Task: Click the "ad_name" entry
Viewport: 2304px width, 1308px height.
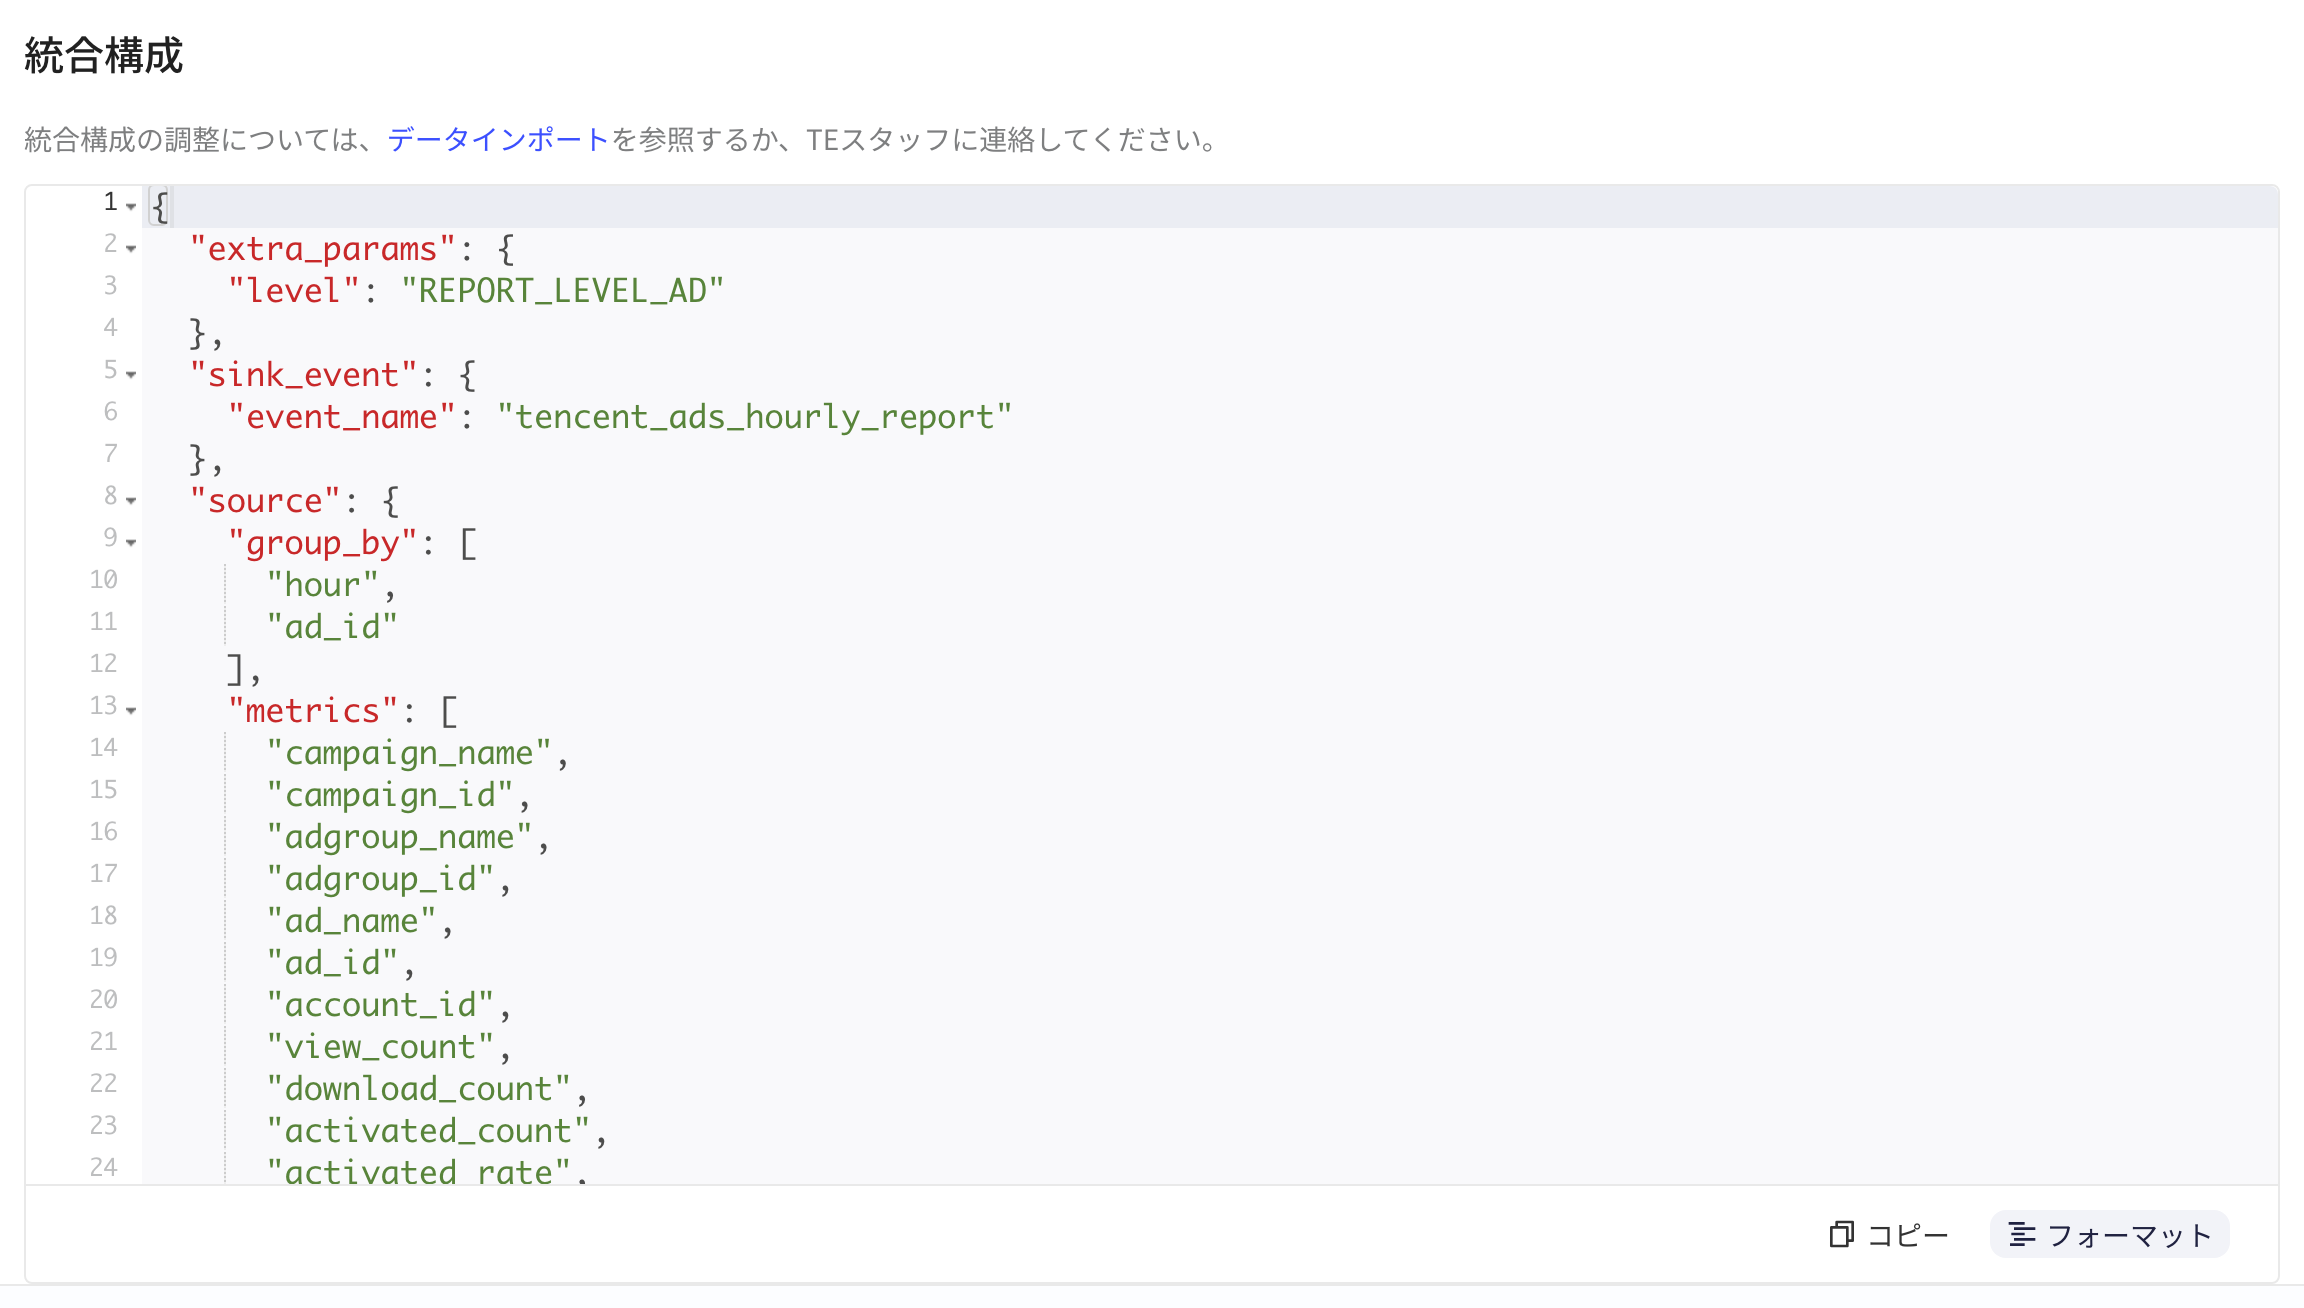Action: [351, 921]
